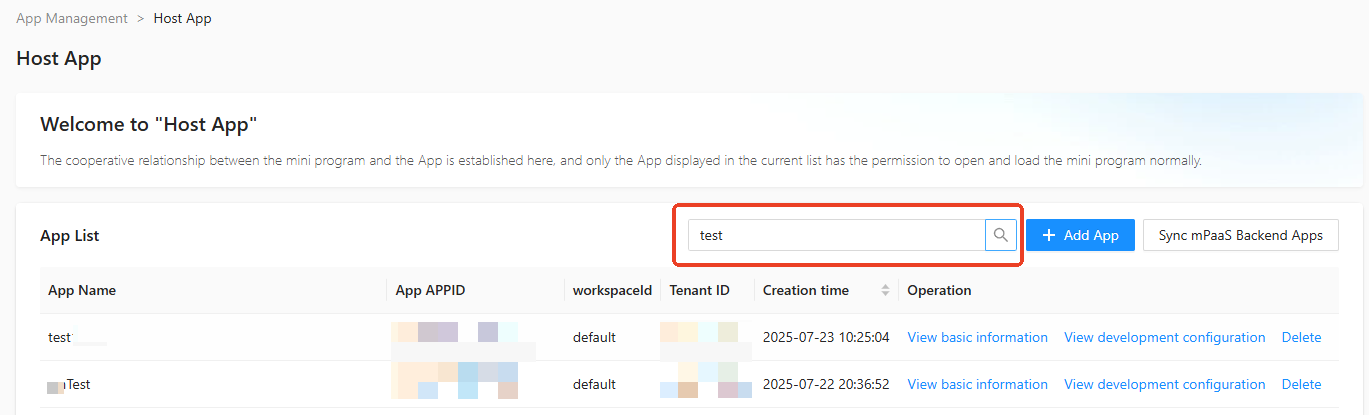Delete the app created 2025-07-23 10:25:04
The width and height of the screenshot is (1369, 415).
point(1301,337)
